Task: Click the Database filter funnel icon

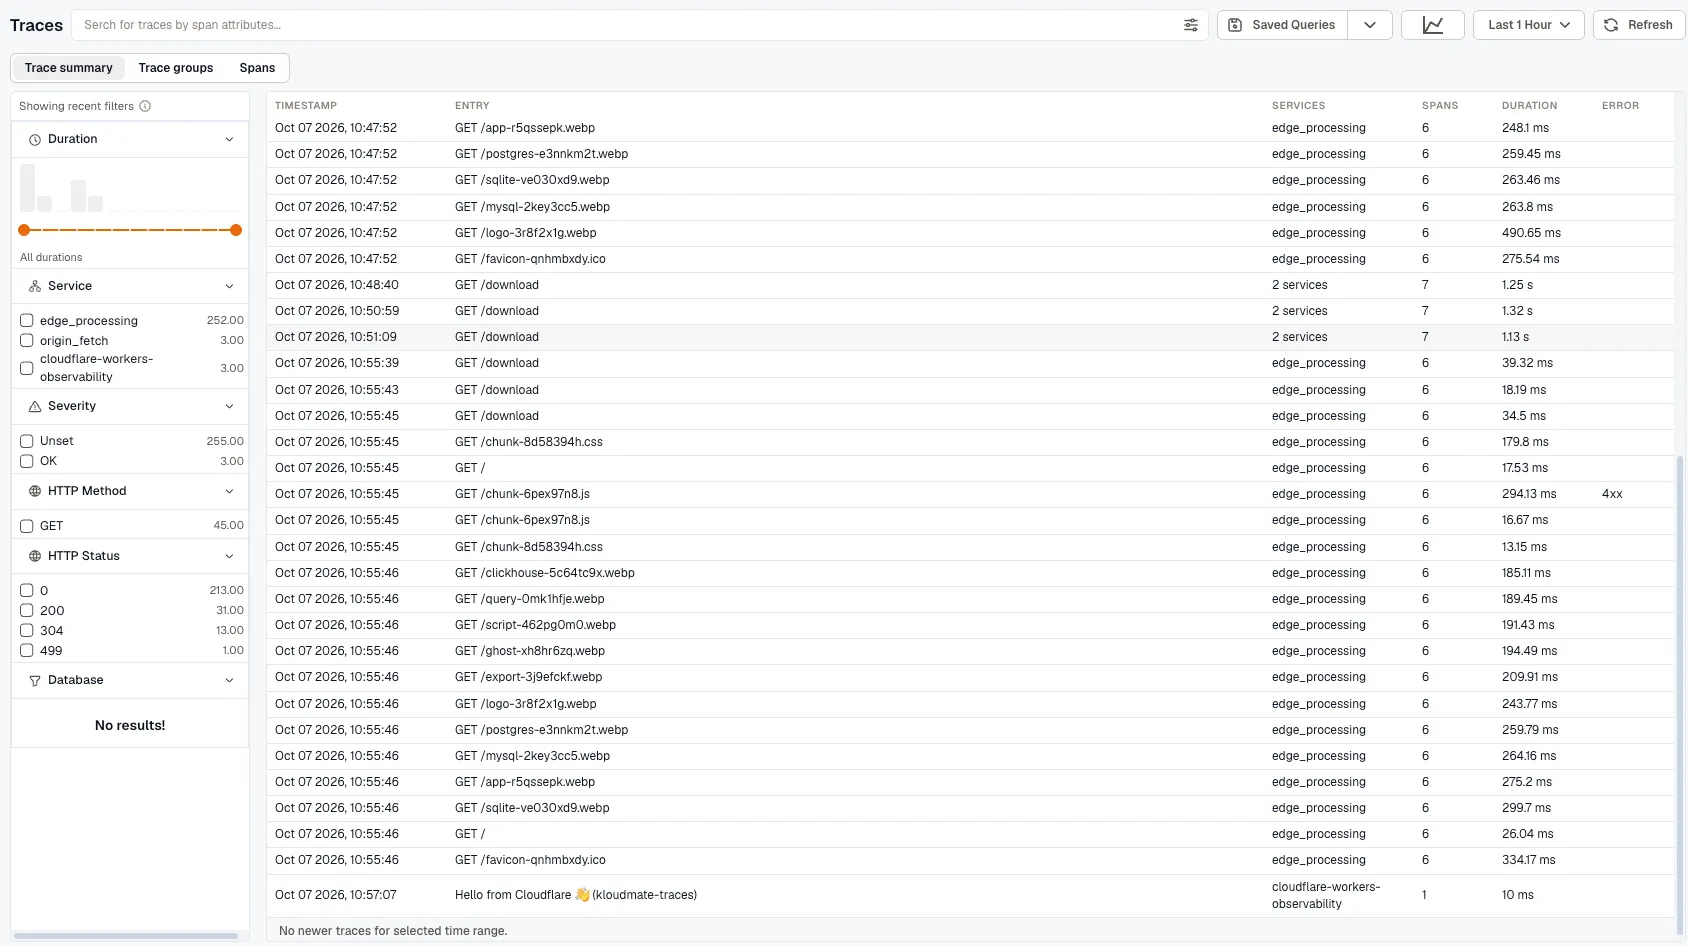Action: point(35,680)
